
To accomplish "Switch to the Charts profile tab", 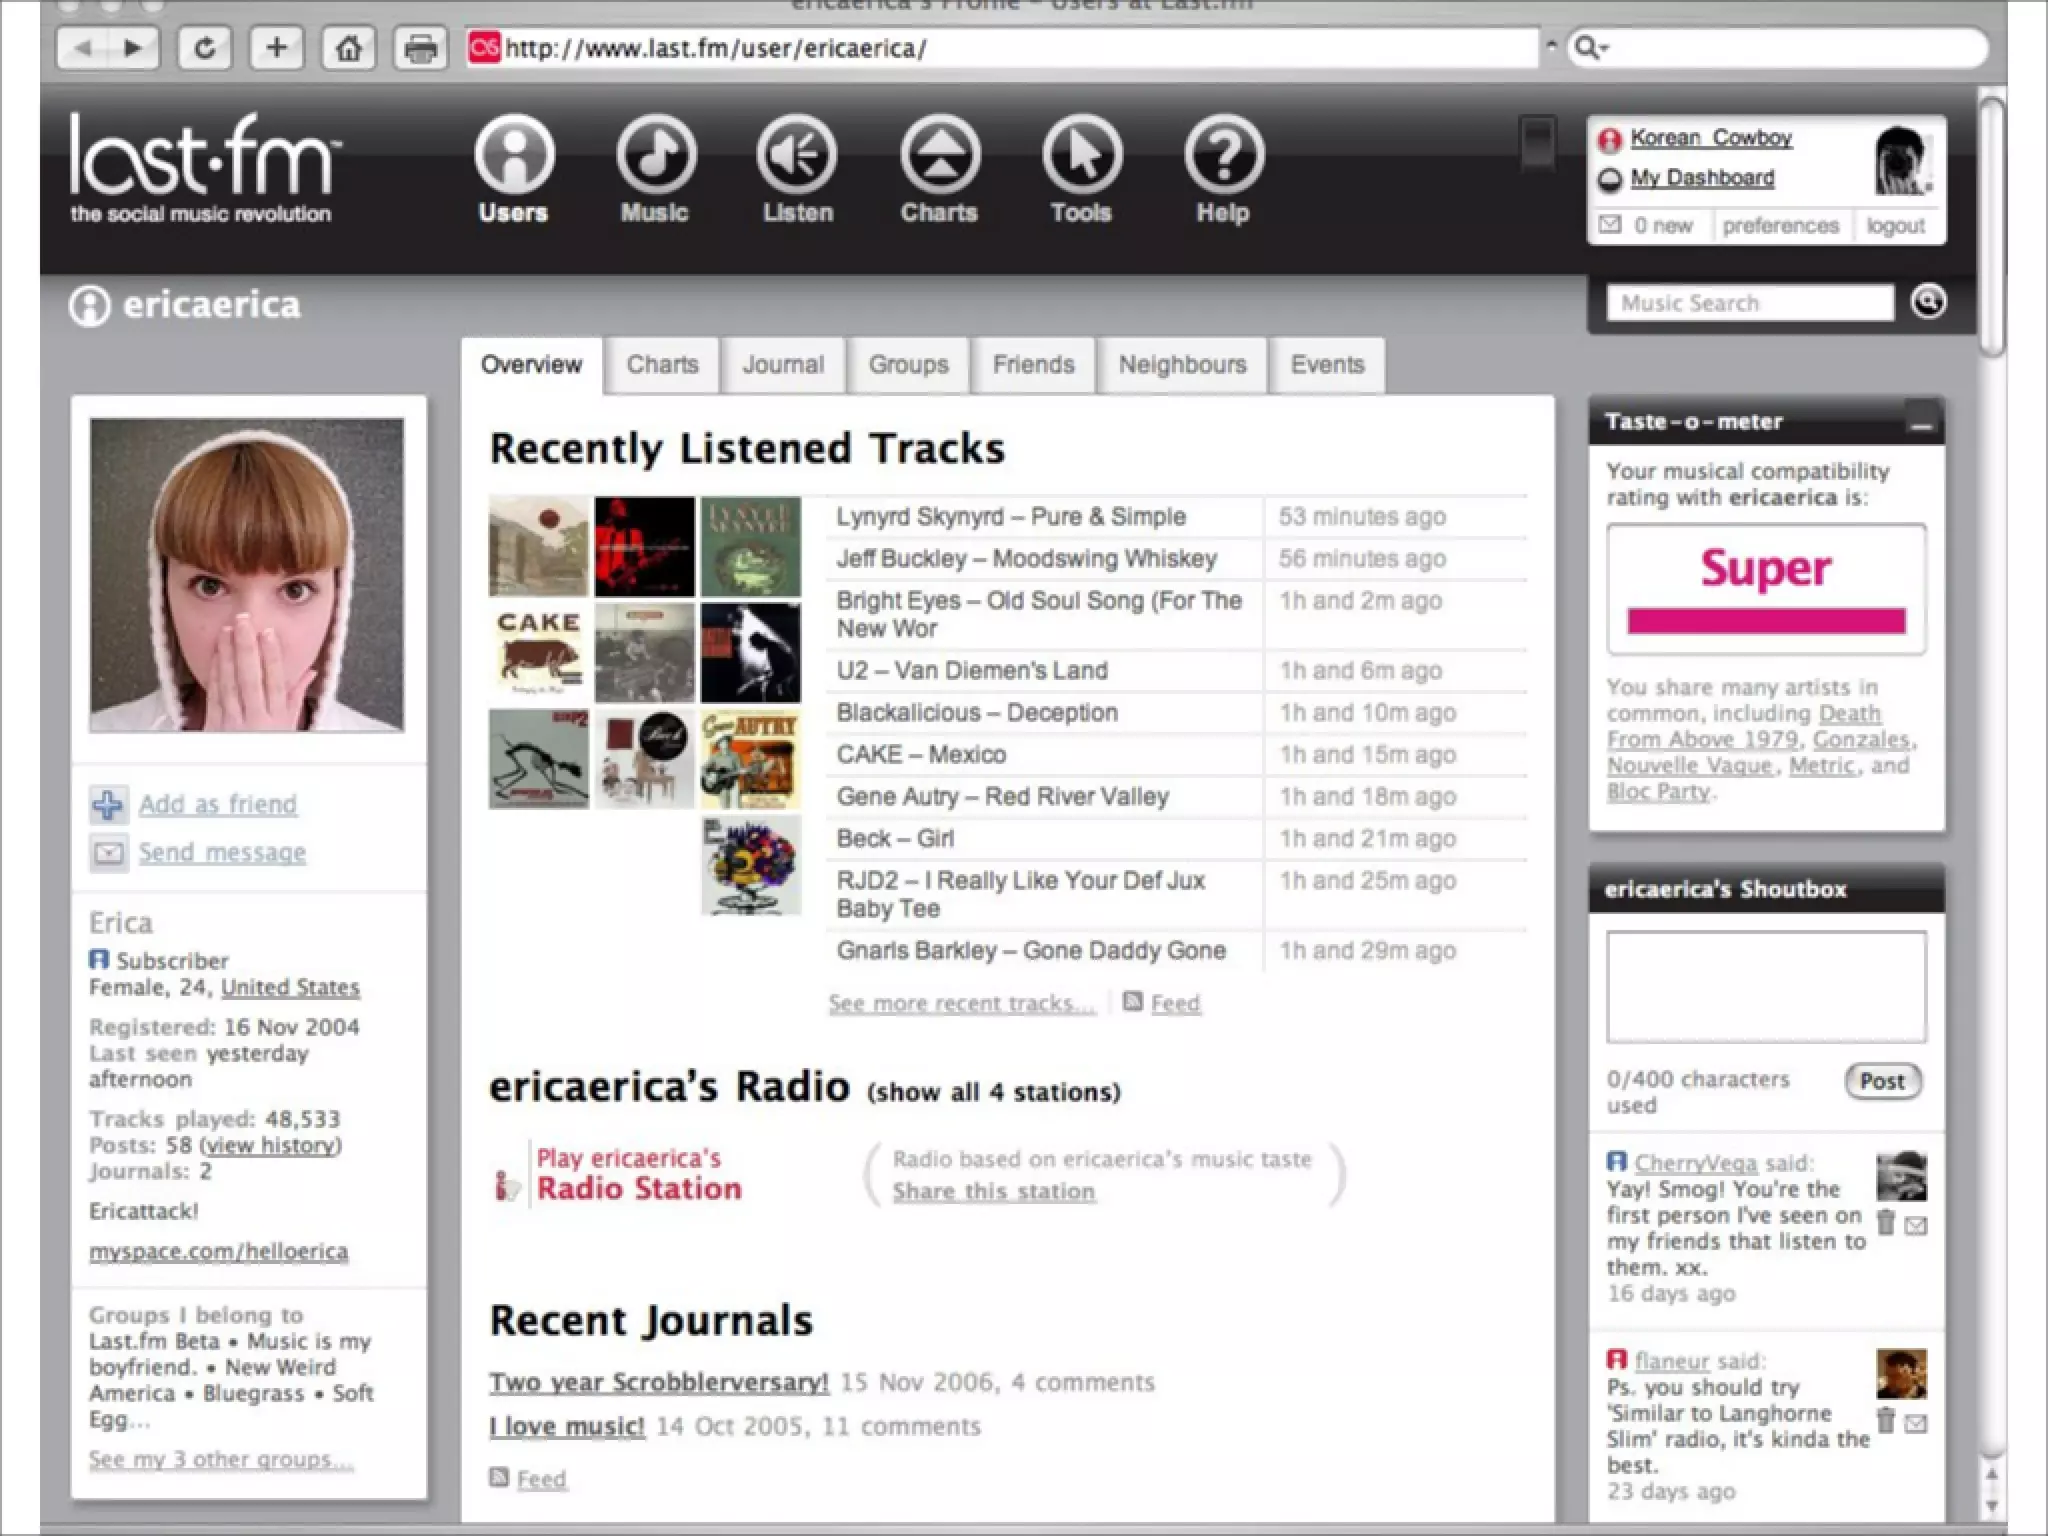I will [x=663, y=365].
